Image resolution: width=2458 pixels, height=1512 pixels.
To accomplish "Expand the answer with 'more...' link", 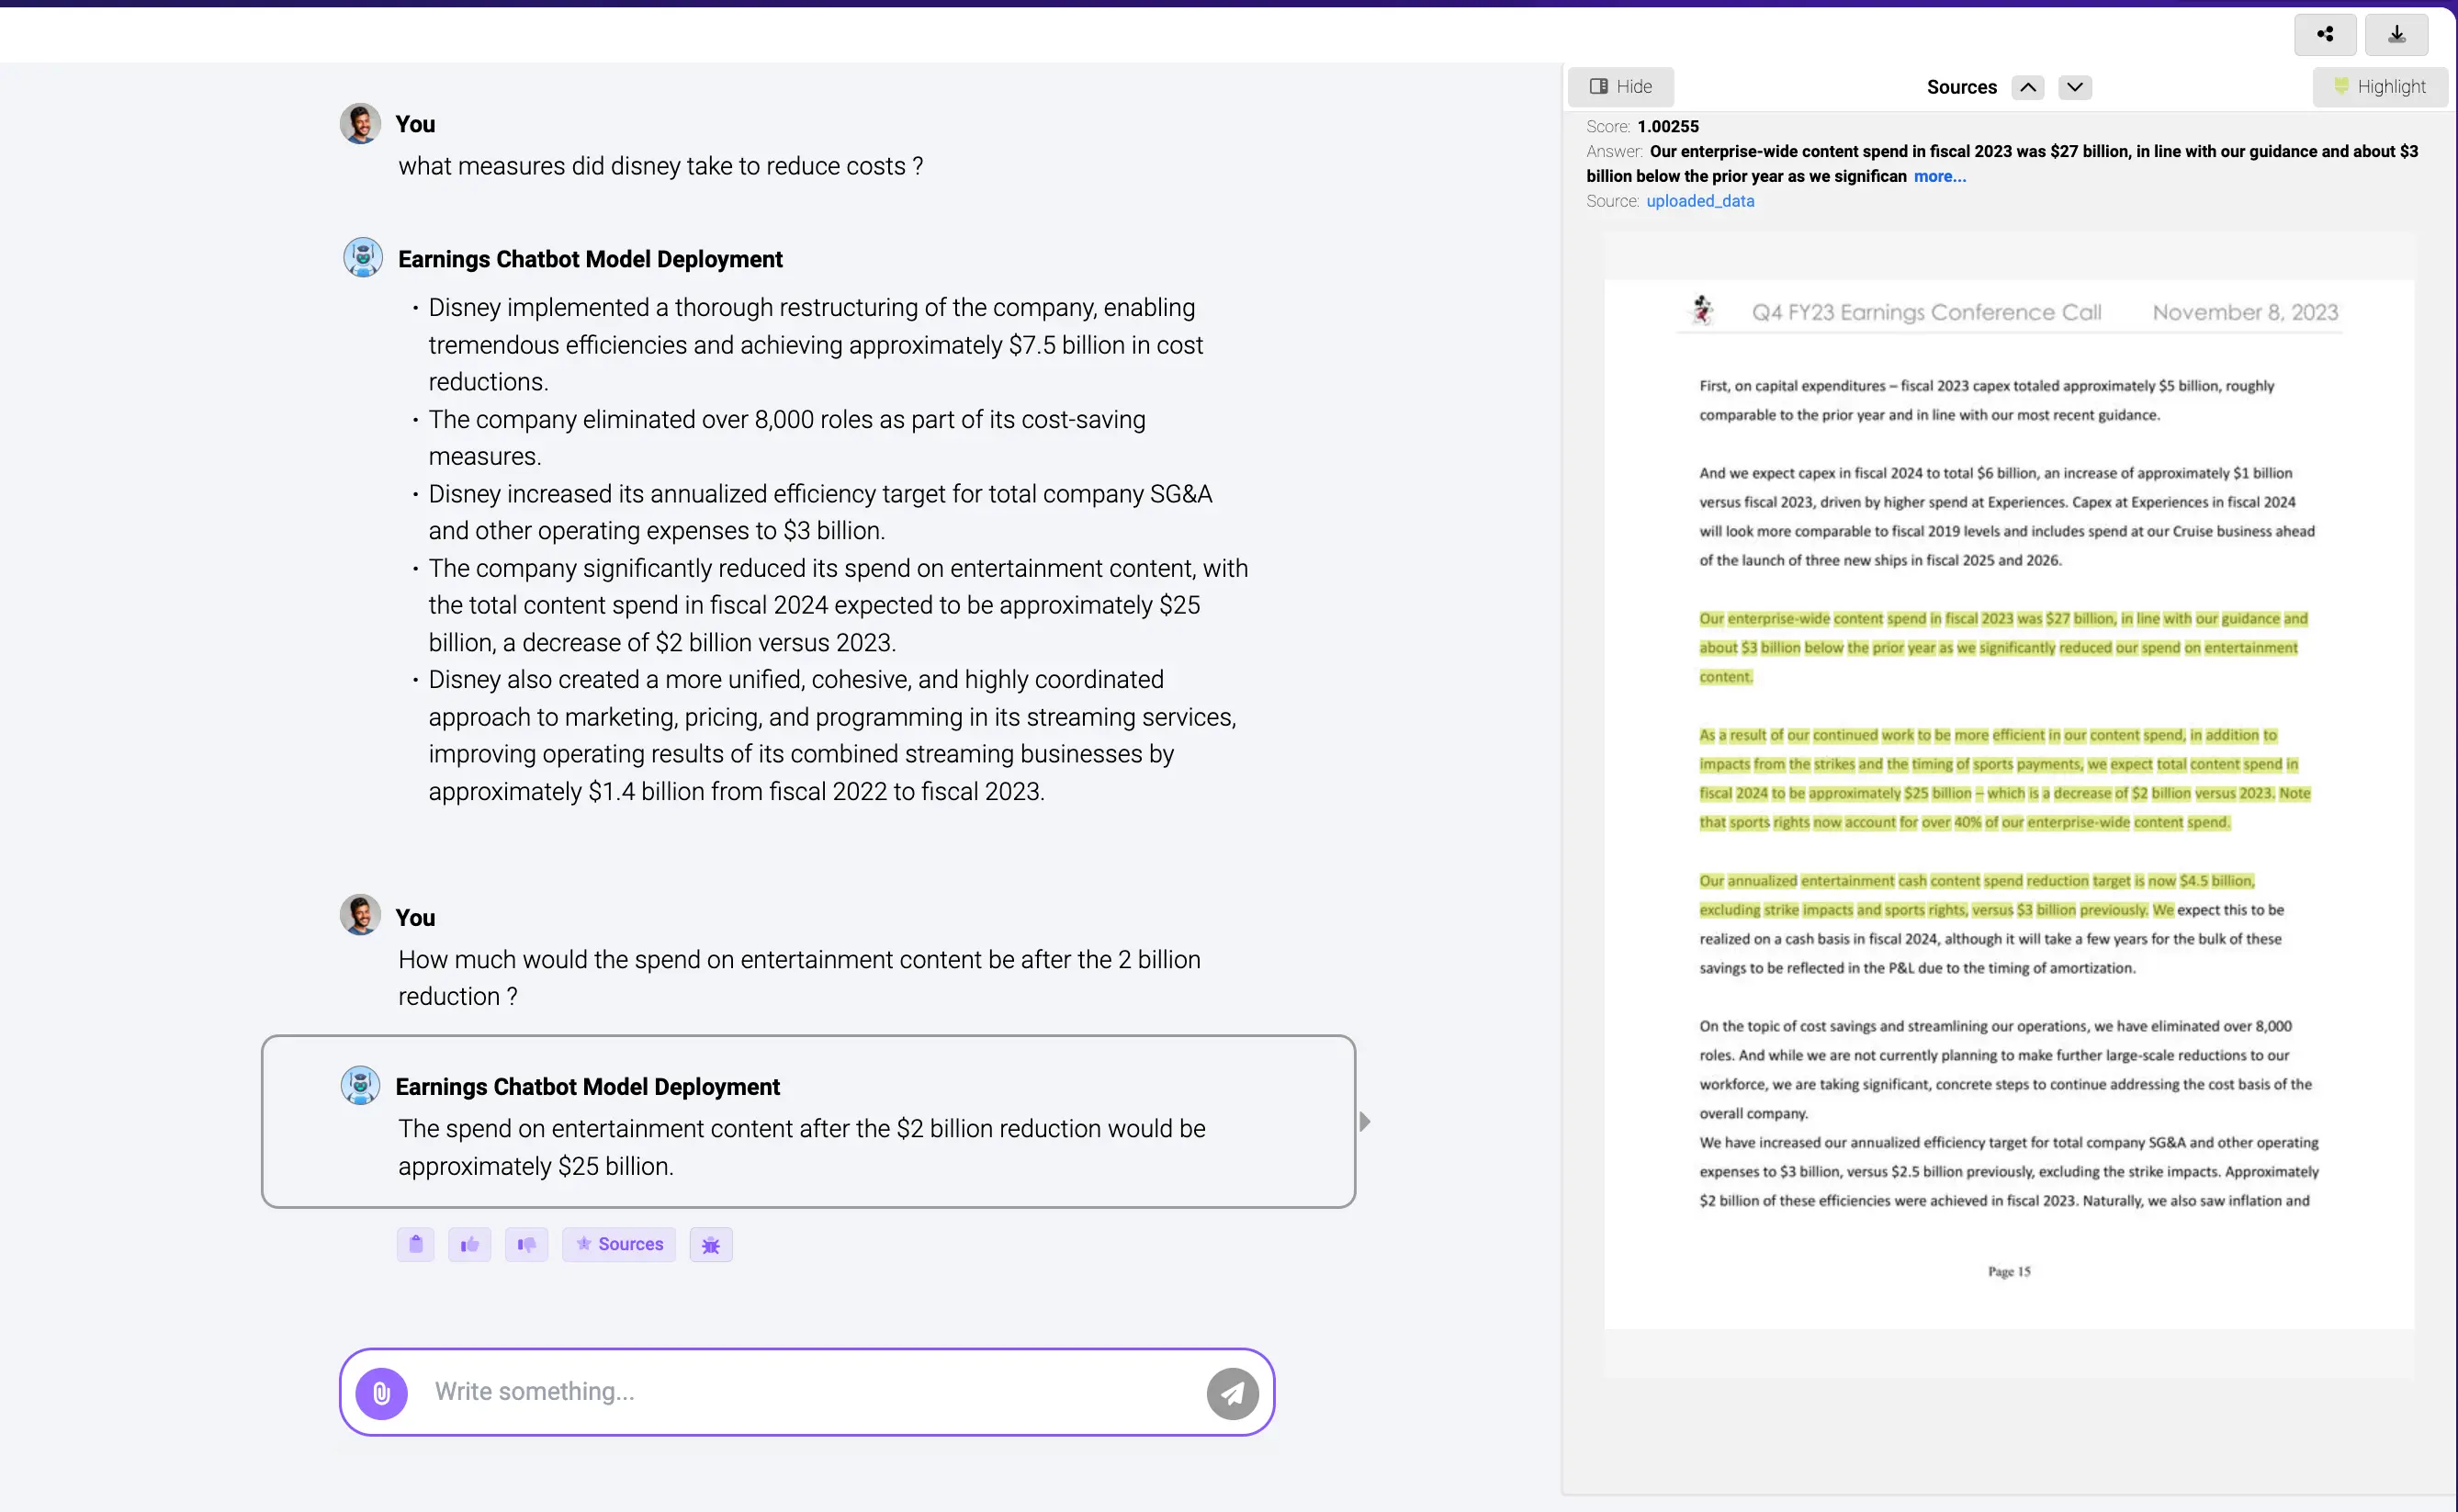I will pyautogui.click(x=1939, y=176).
